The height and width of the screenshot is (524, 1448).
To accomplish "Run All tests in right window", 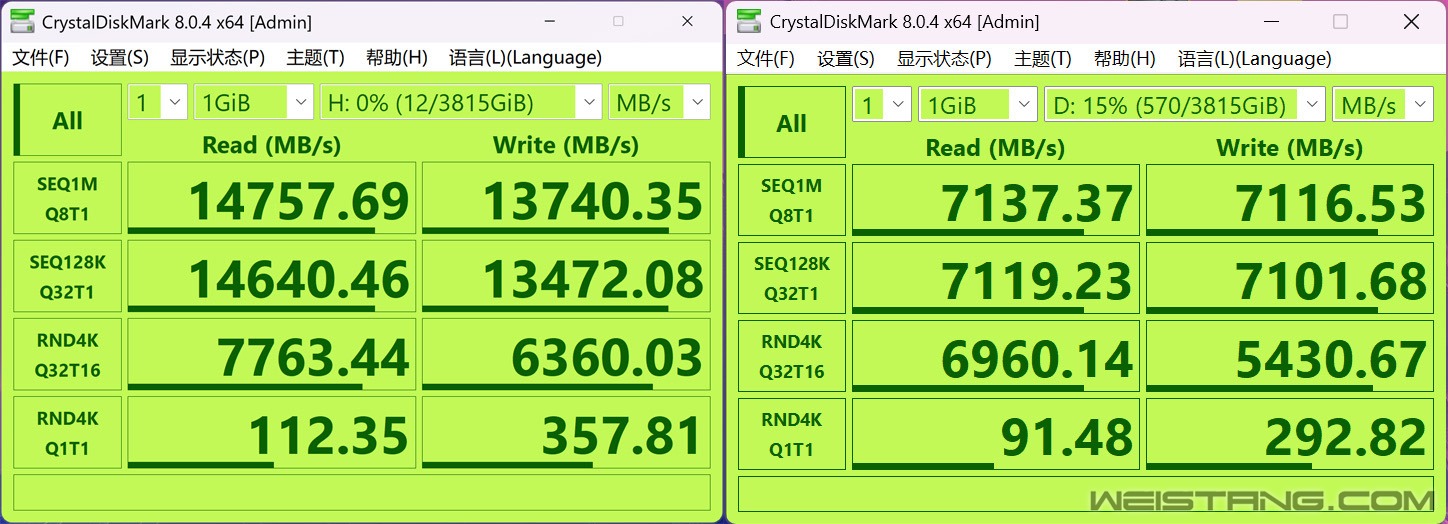I will (791, 123).
